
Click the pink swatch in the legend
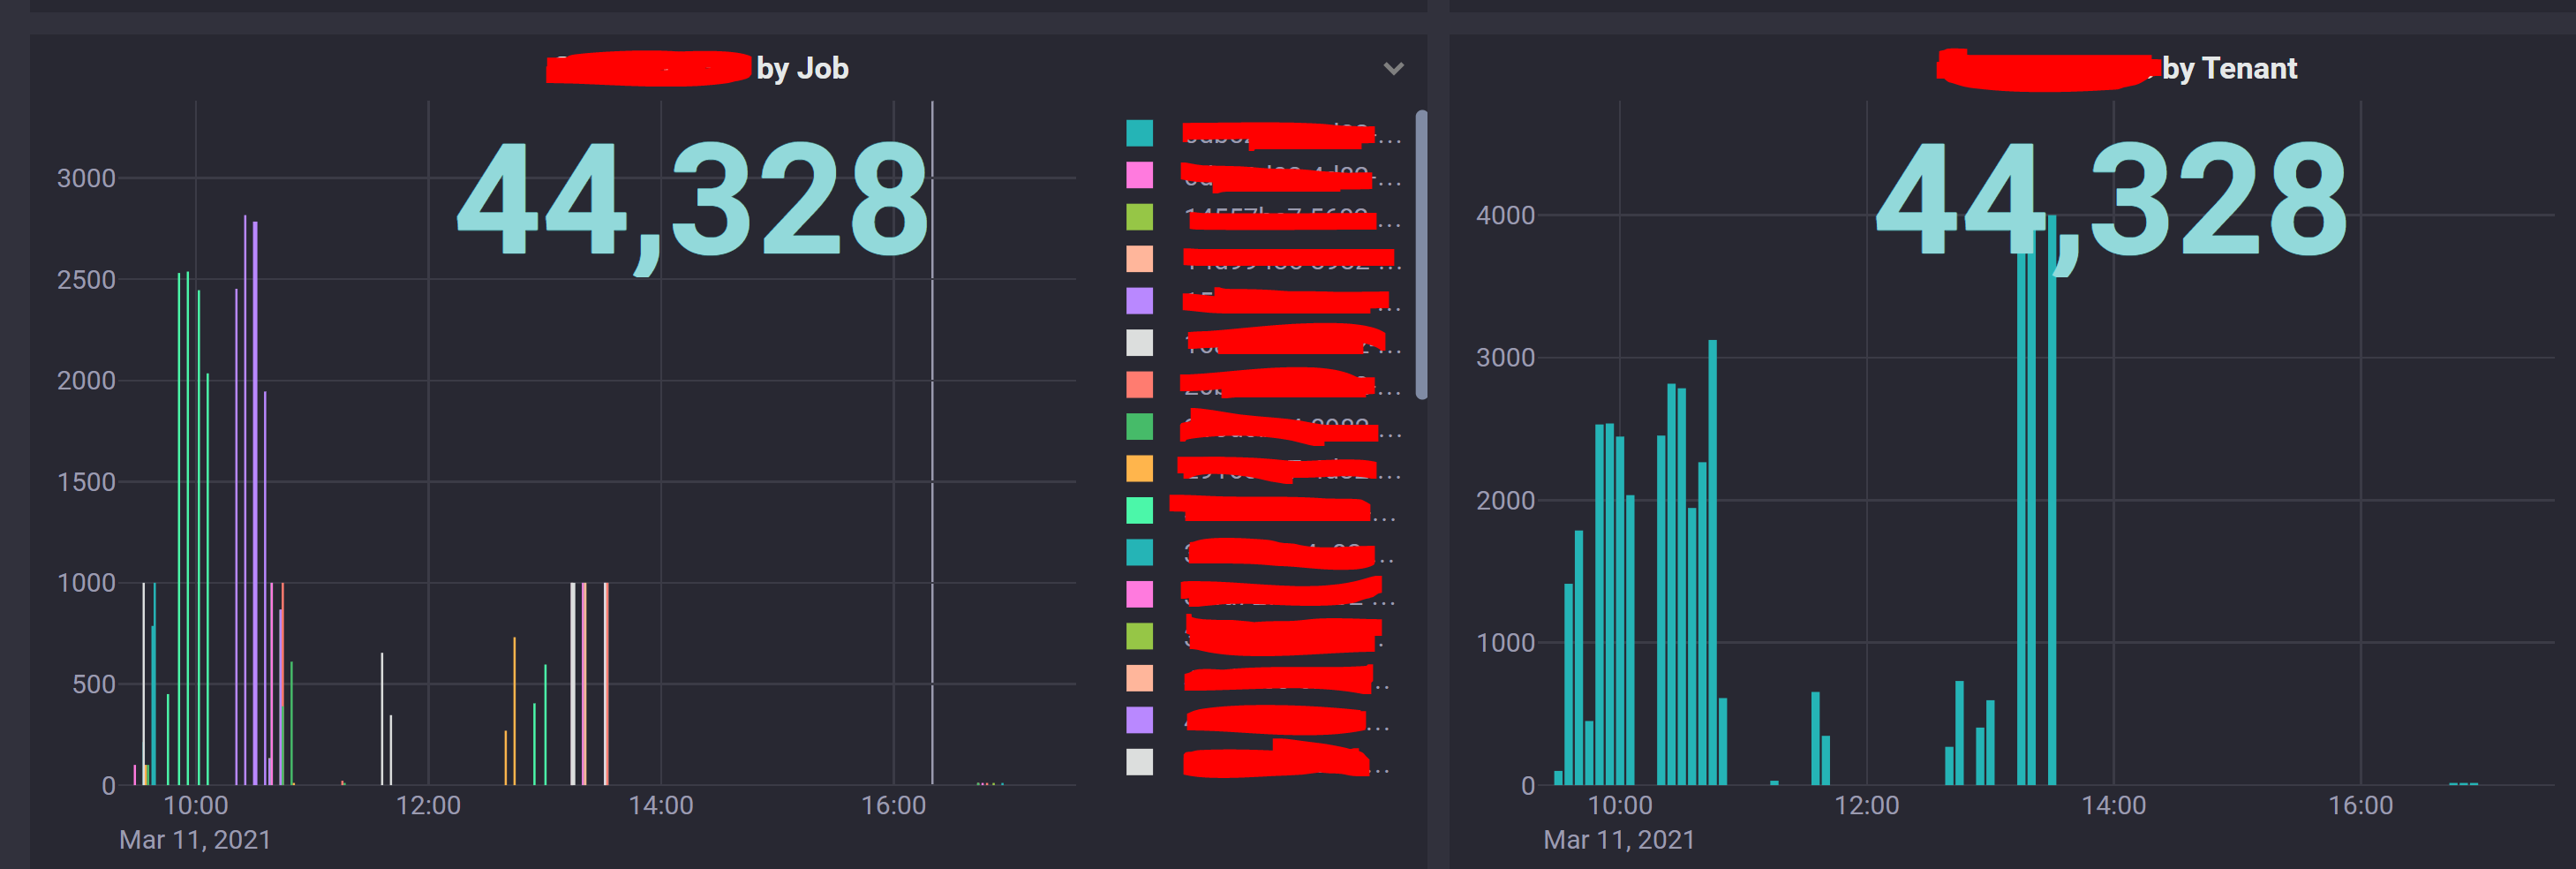1140,172
